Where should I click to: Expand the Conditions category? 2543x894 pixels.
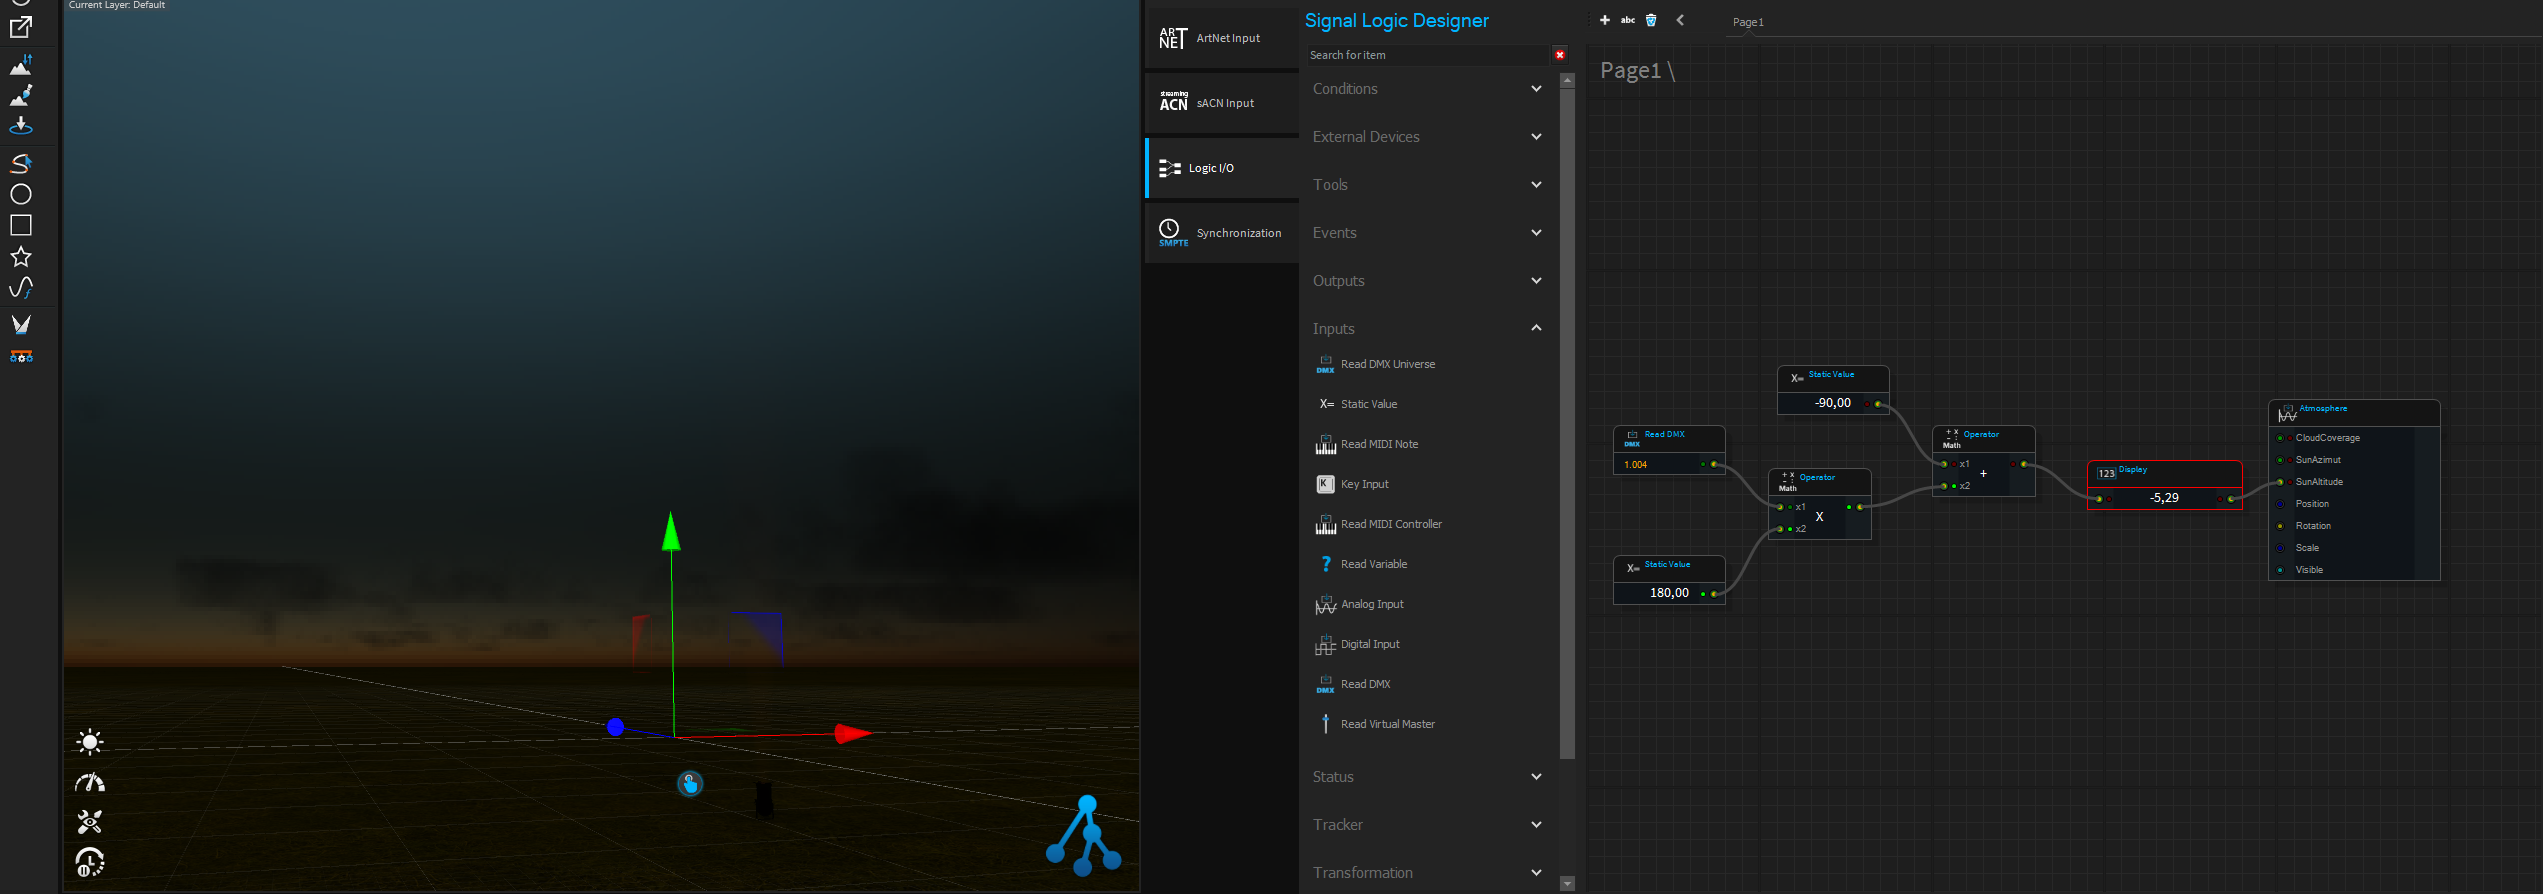tap(1426, 89)
